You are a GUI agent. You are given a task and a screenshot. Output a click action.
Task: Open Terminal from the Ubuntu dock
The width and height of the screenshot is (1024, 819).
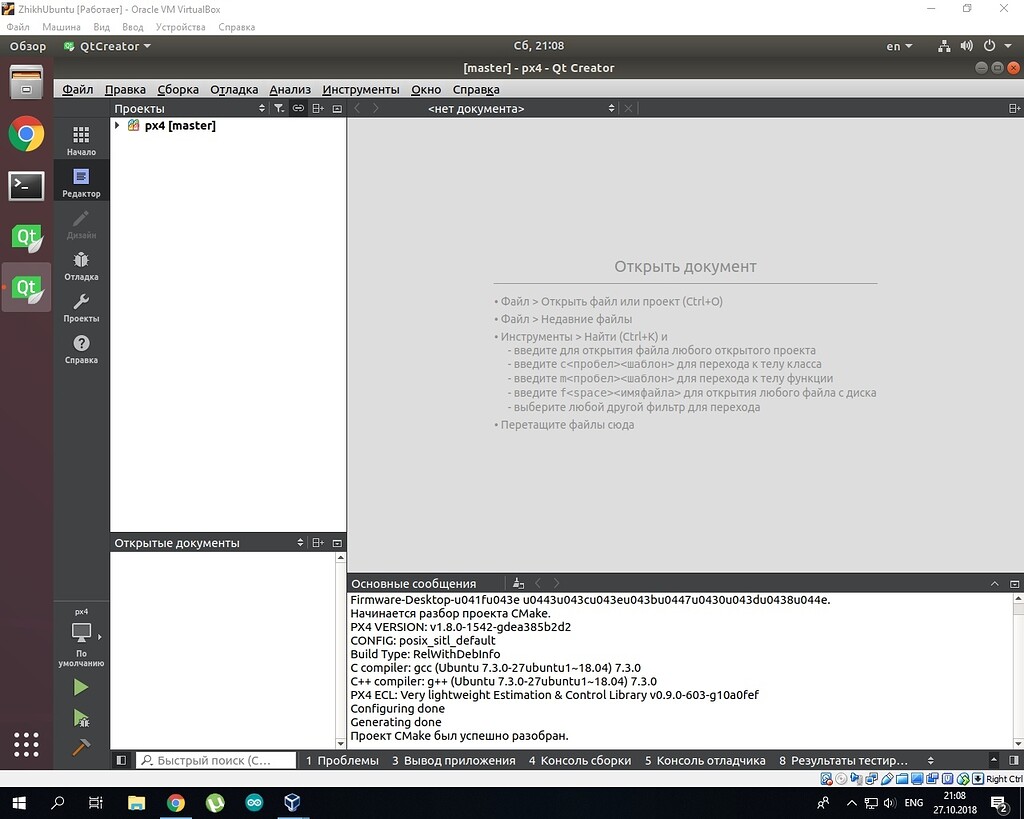(x=26, y=186)
